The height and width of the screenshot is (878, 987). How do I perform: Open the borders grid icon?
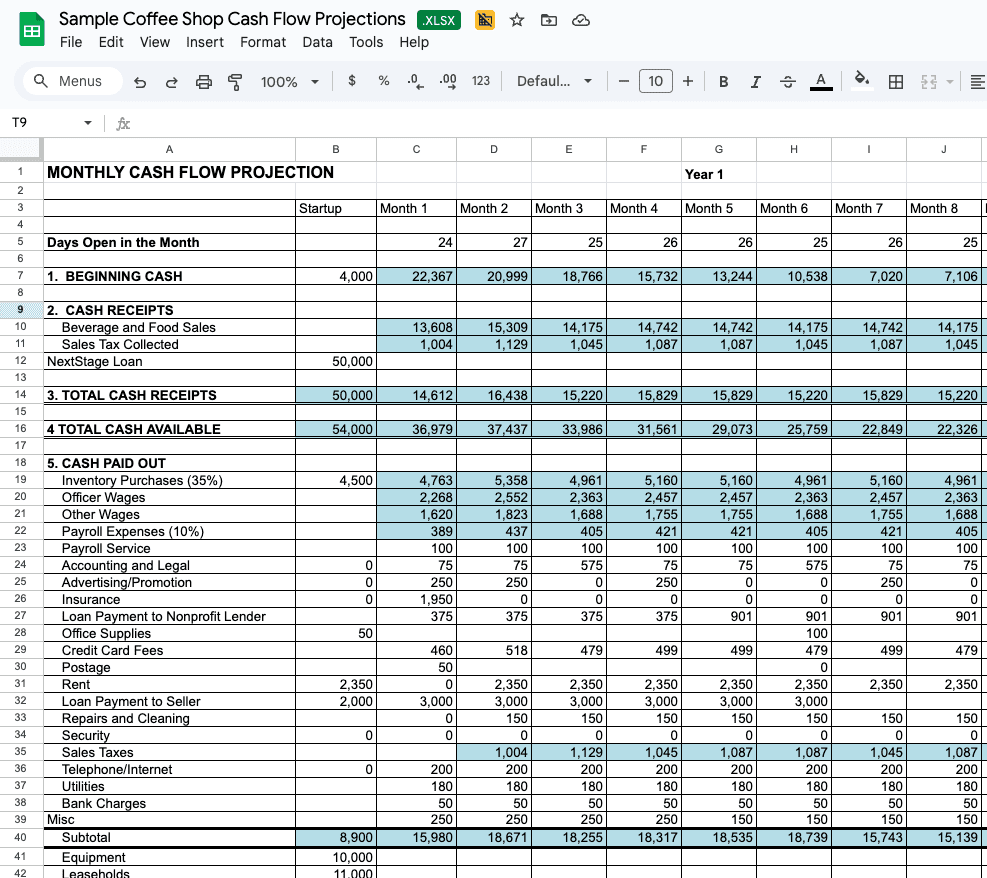point(895,81)
